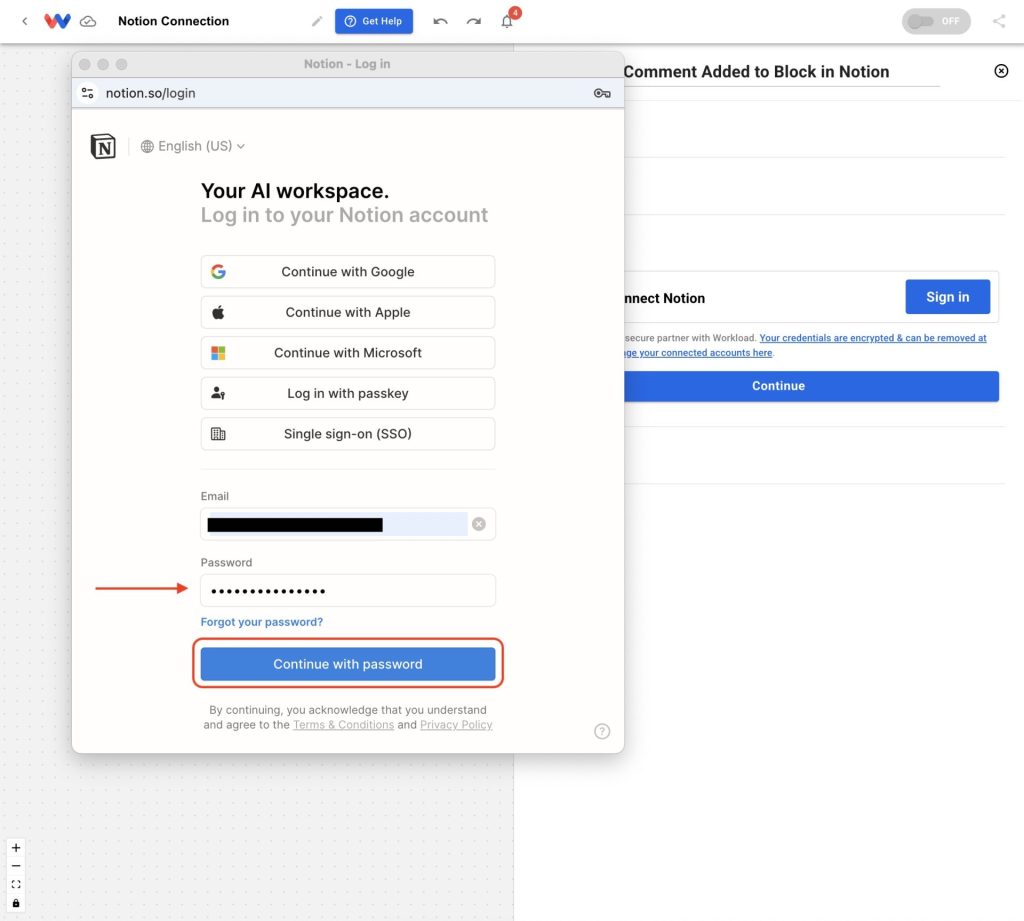Screen dimensions: 1024x921
Task: Undo the last action
Action: point(440,21)
